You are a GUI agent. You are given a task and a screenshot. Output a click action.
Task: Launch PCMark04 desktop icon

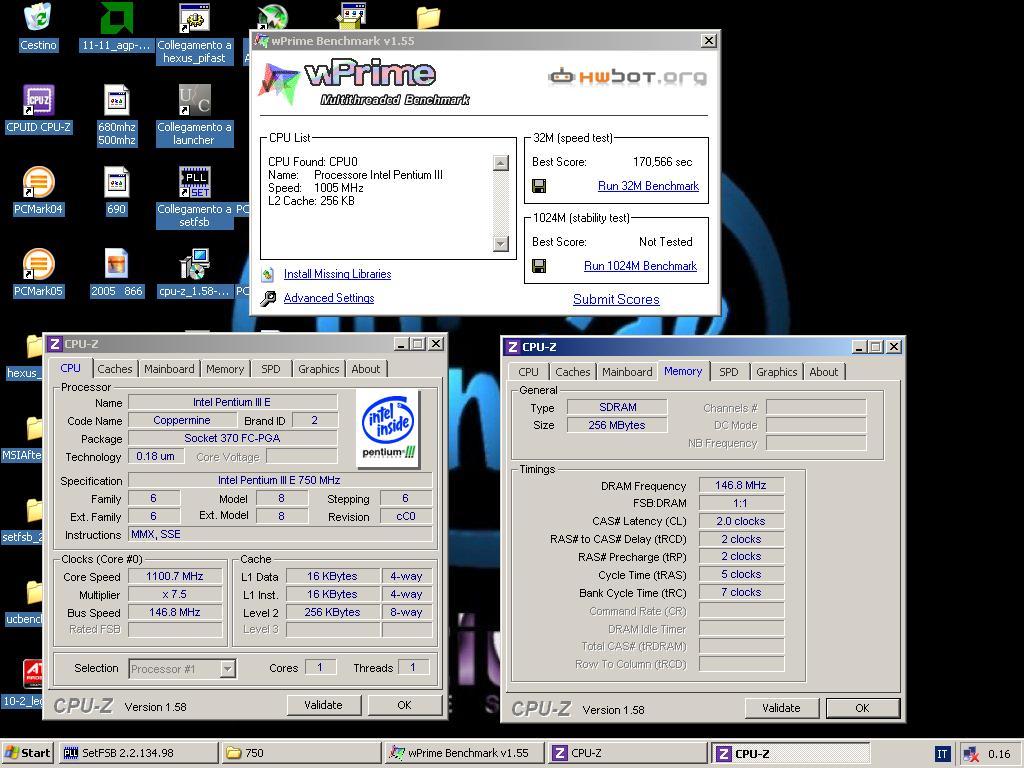tap(39, 182)
